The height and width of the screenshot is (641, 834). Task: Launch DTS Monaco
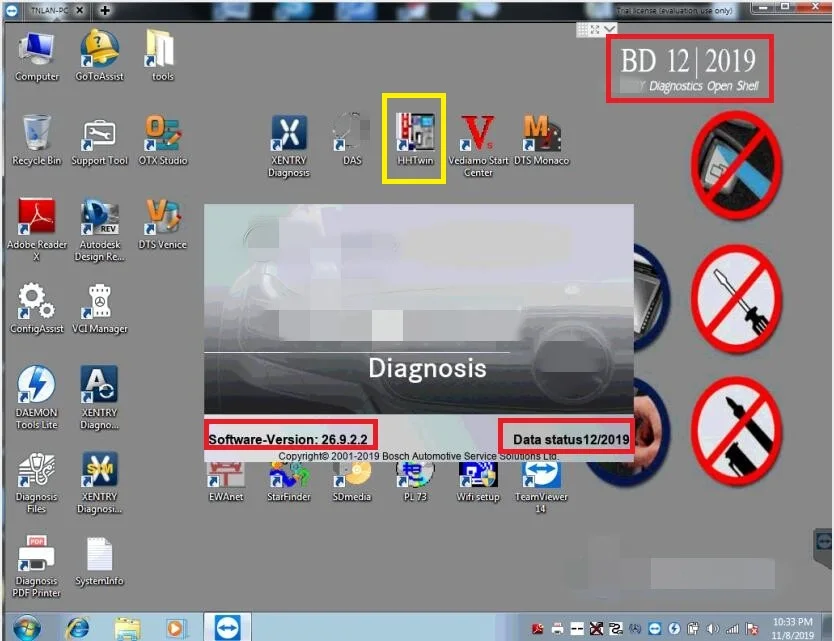pyautogui.click(x=541, y=140)
